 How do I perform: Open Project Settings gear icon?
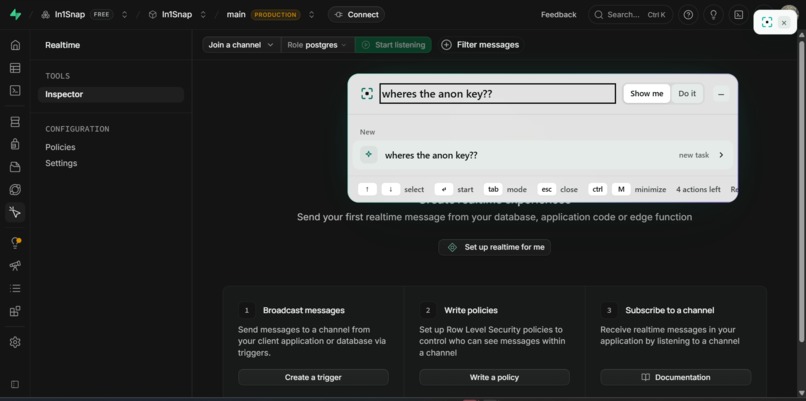[x=15, y=342]
